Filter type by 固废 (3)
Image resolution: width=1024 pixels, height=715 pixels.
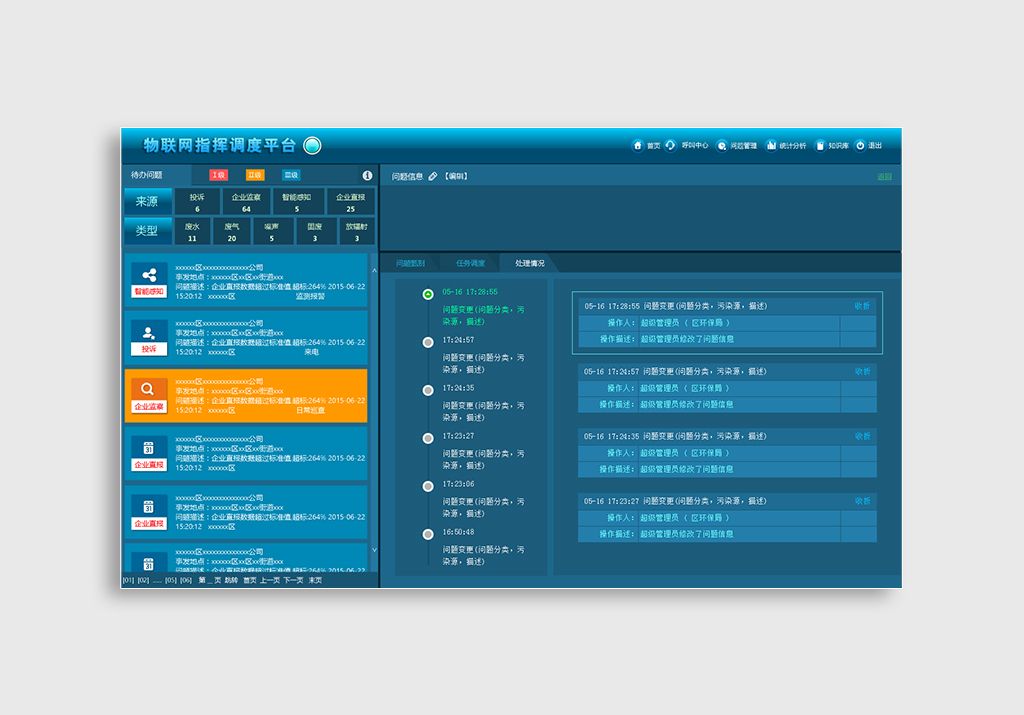[x=315, y=232]
